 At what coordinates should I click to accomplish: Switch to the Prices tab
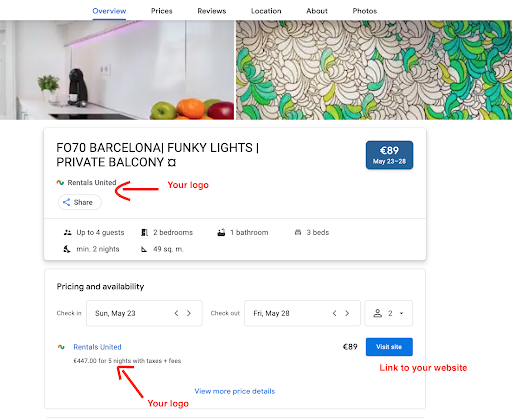(162, 11)
